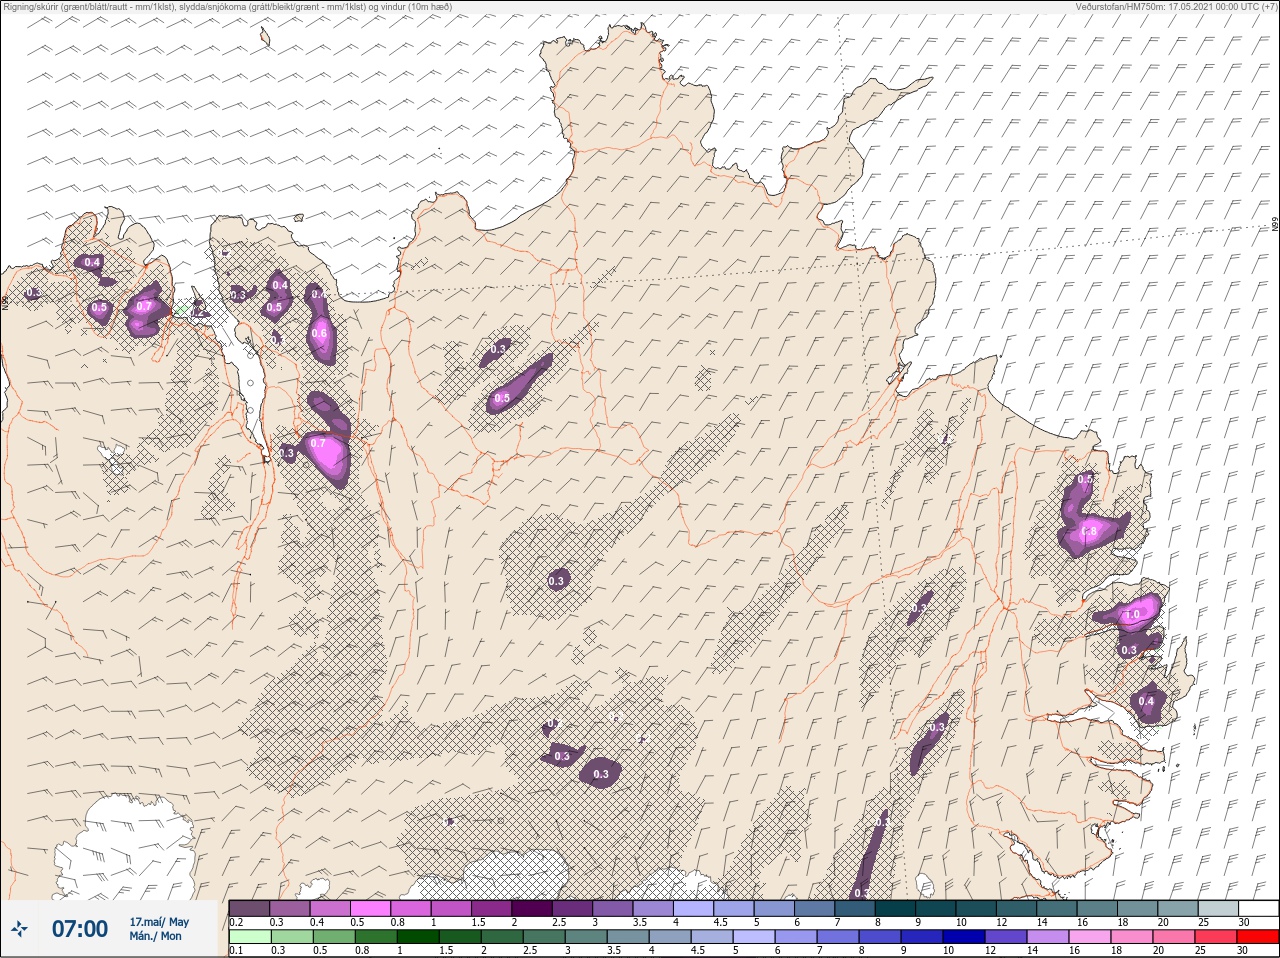Click the 1.0 precipitation label on the east coast
Image resolution: width=1280 pixels, height=958 pixels.
pos(1133,615)
